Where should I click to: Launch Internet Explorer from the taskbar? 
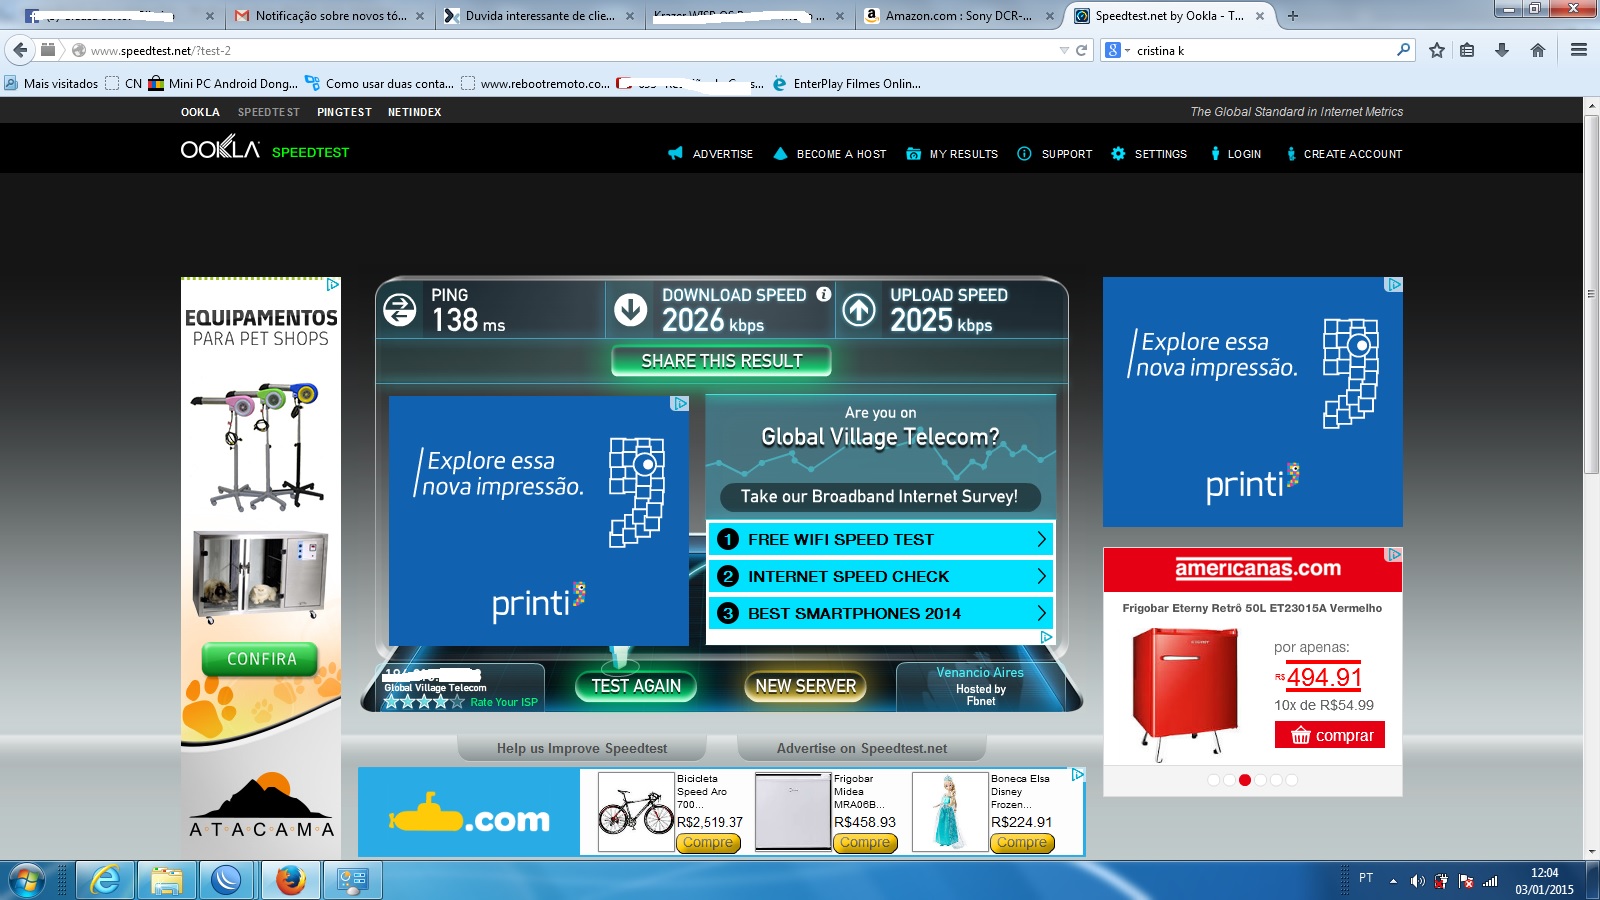coord(105,880)
